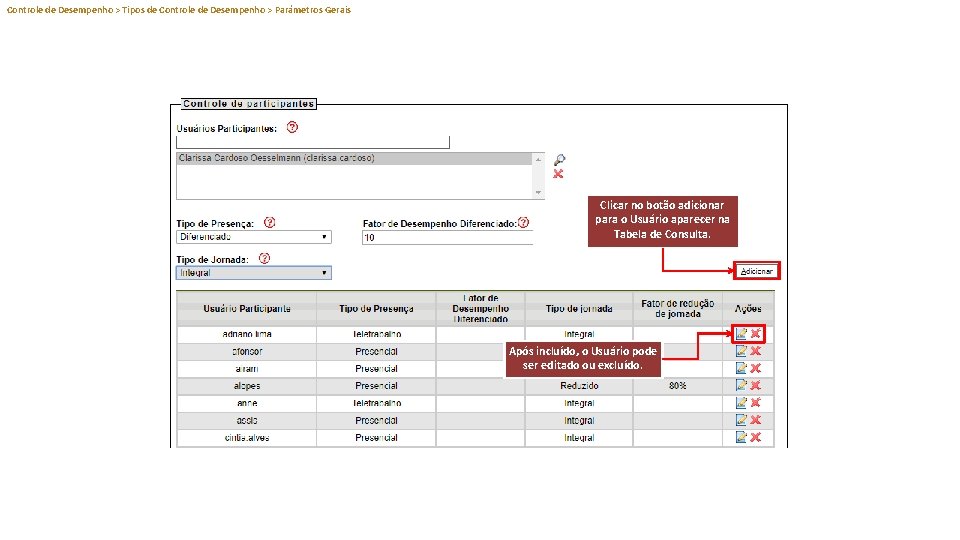The image size is (960, 540).
Task: Click the adriano.lima user cell
Action: click(247, 334)
